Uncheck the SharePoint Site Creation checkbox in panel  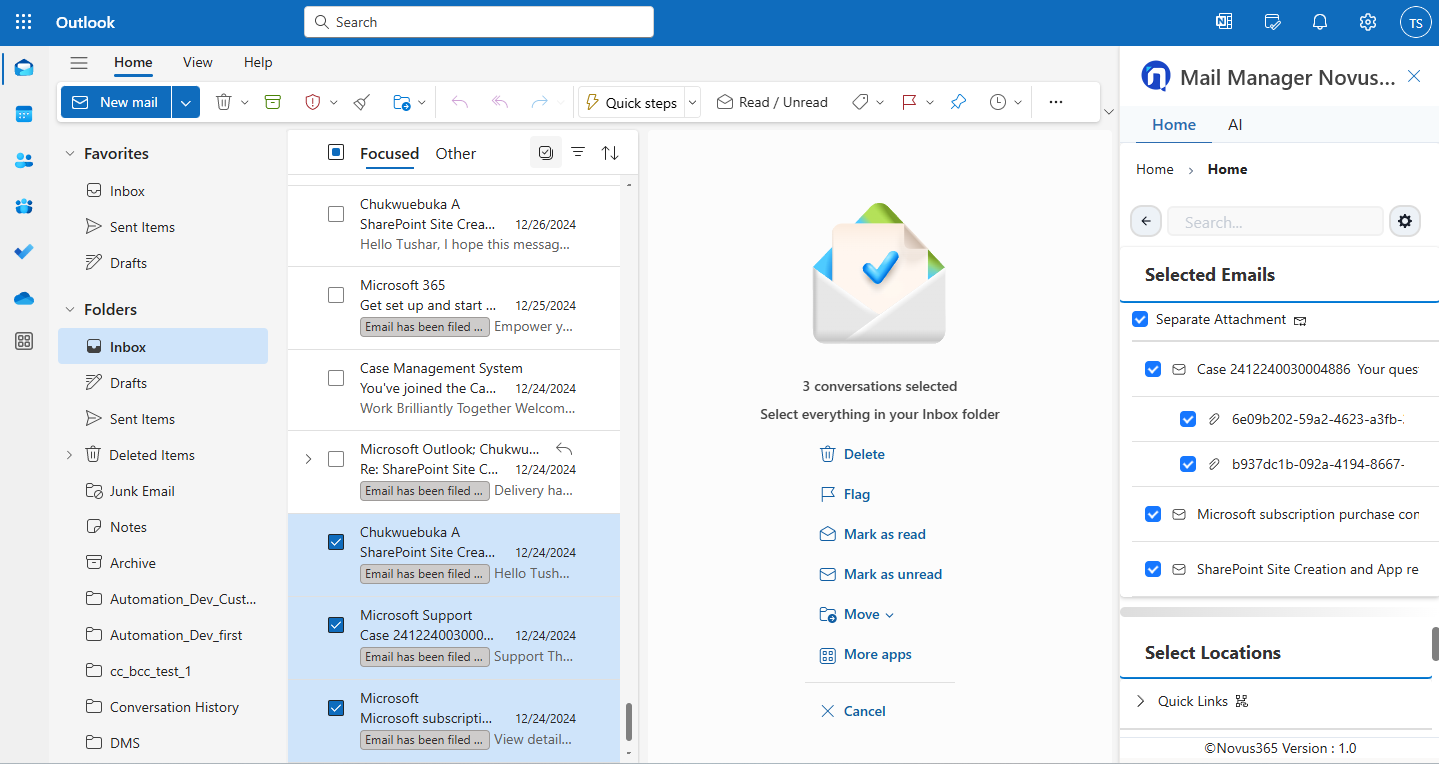[x=1153, y=569]
